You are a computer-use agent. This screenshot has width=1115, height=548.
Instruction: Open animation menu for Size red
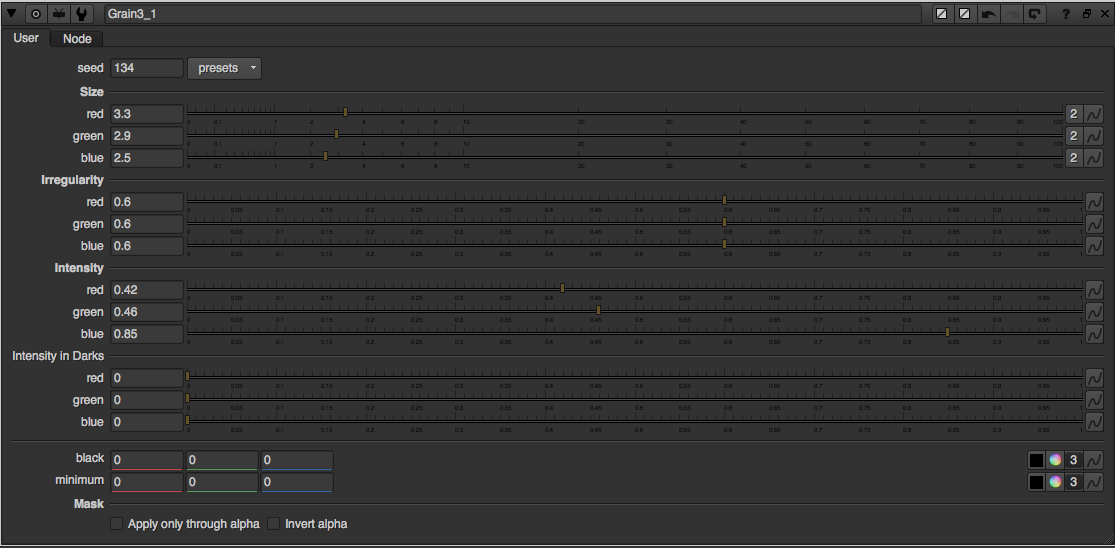[x=1094, y=114]
